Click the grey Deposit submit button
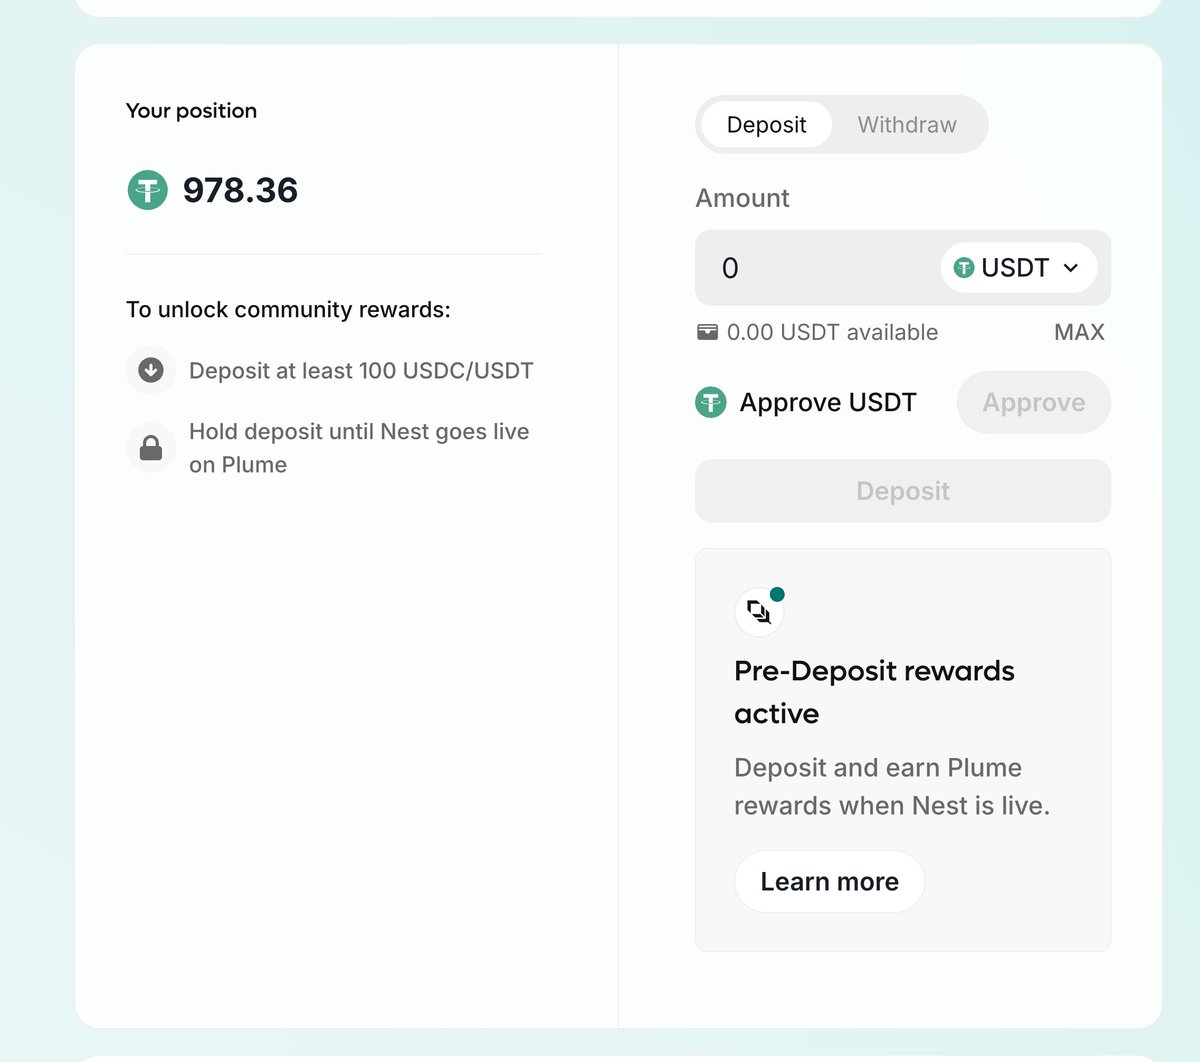Screen dimensions: 1200x1062 [903, 491]
